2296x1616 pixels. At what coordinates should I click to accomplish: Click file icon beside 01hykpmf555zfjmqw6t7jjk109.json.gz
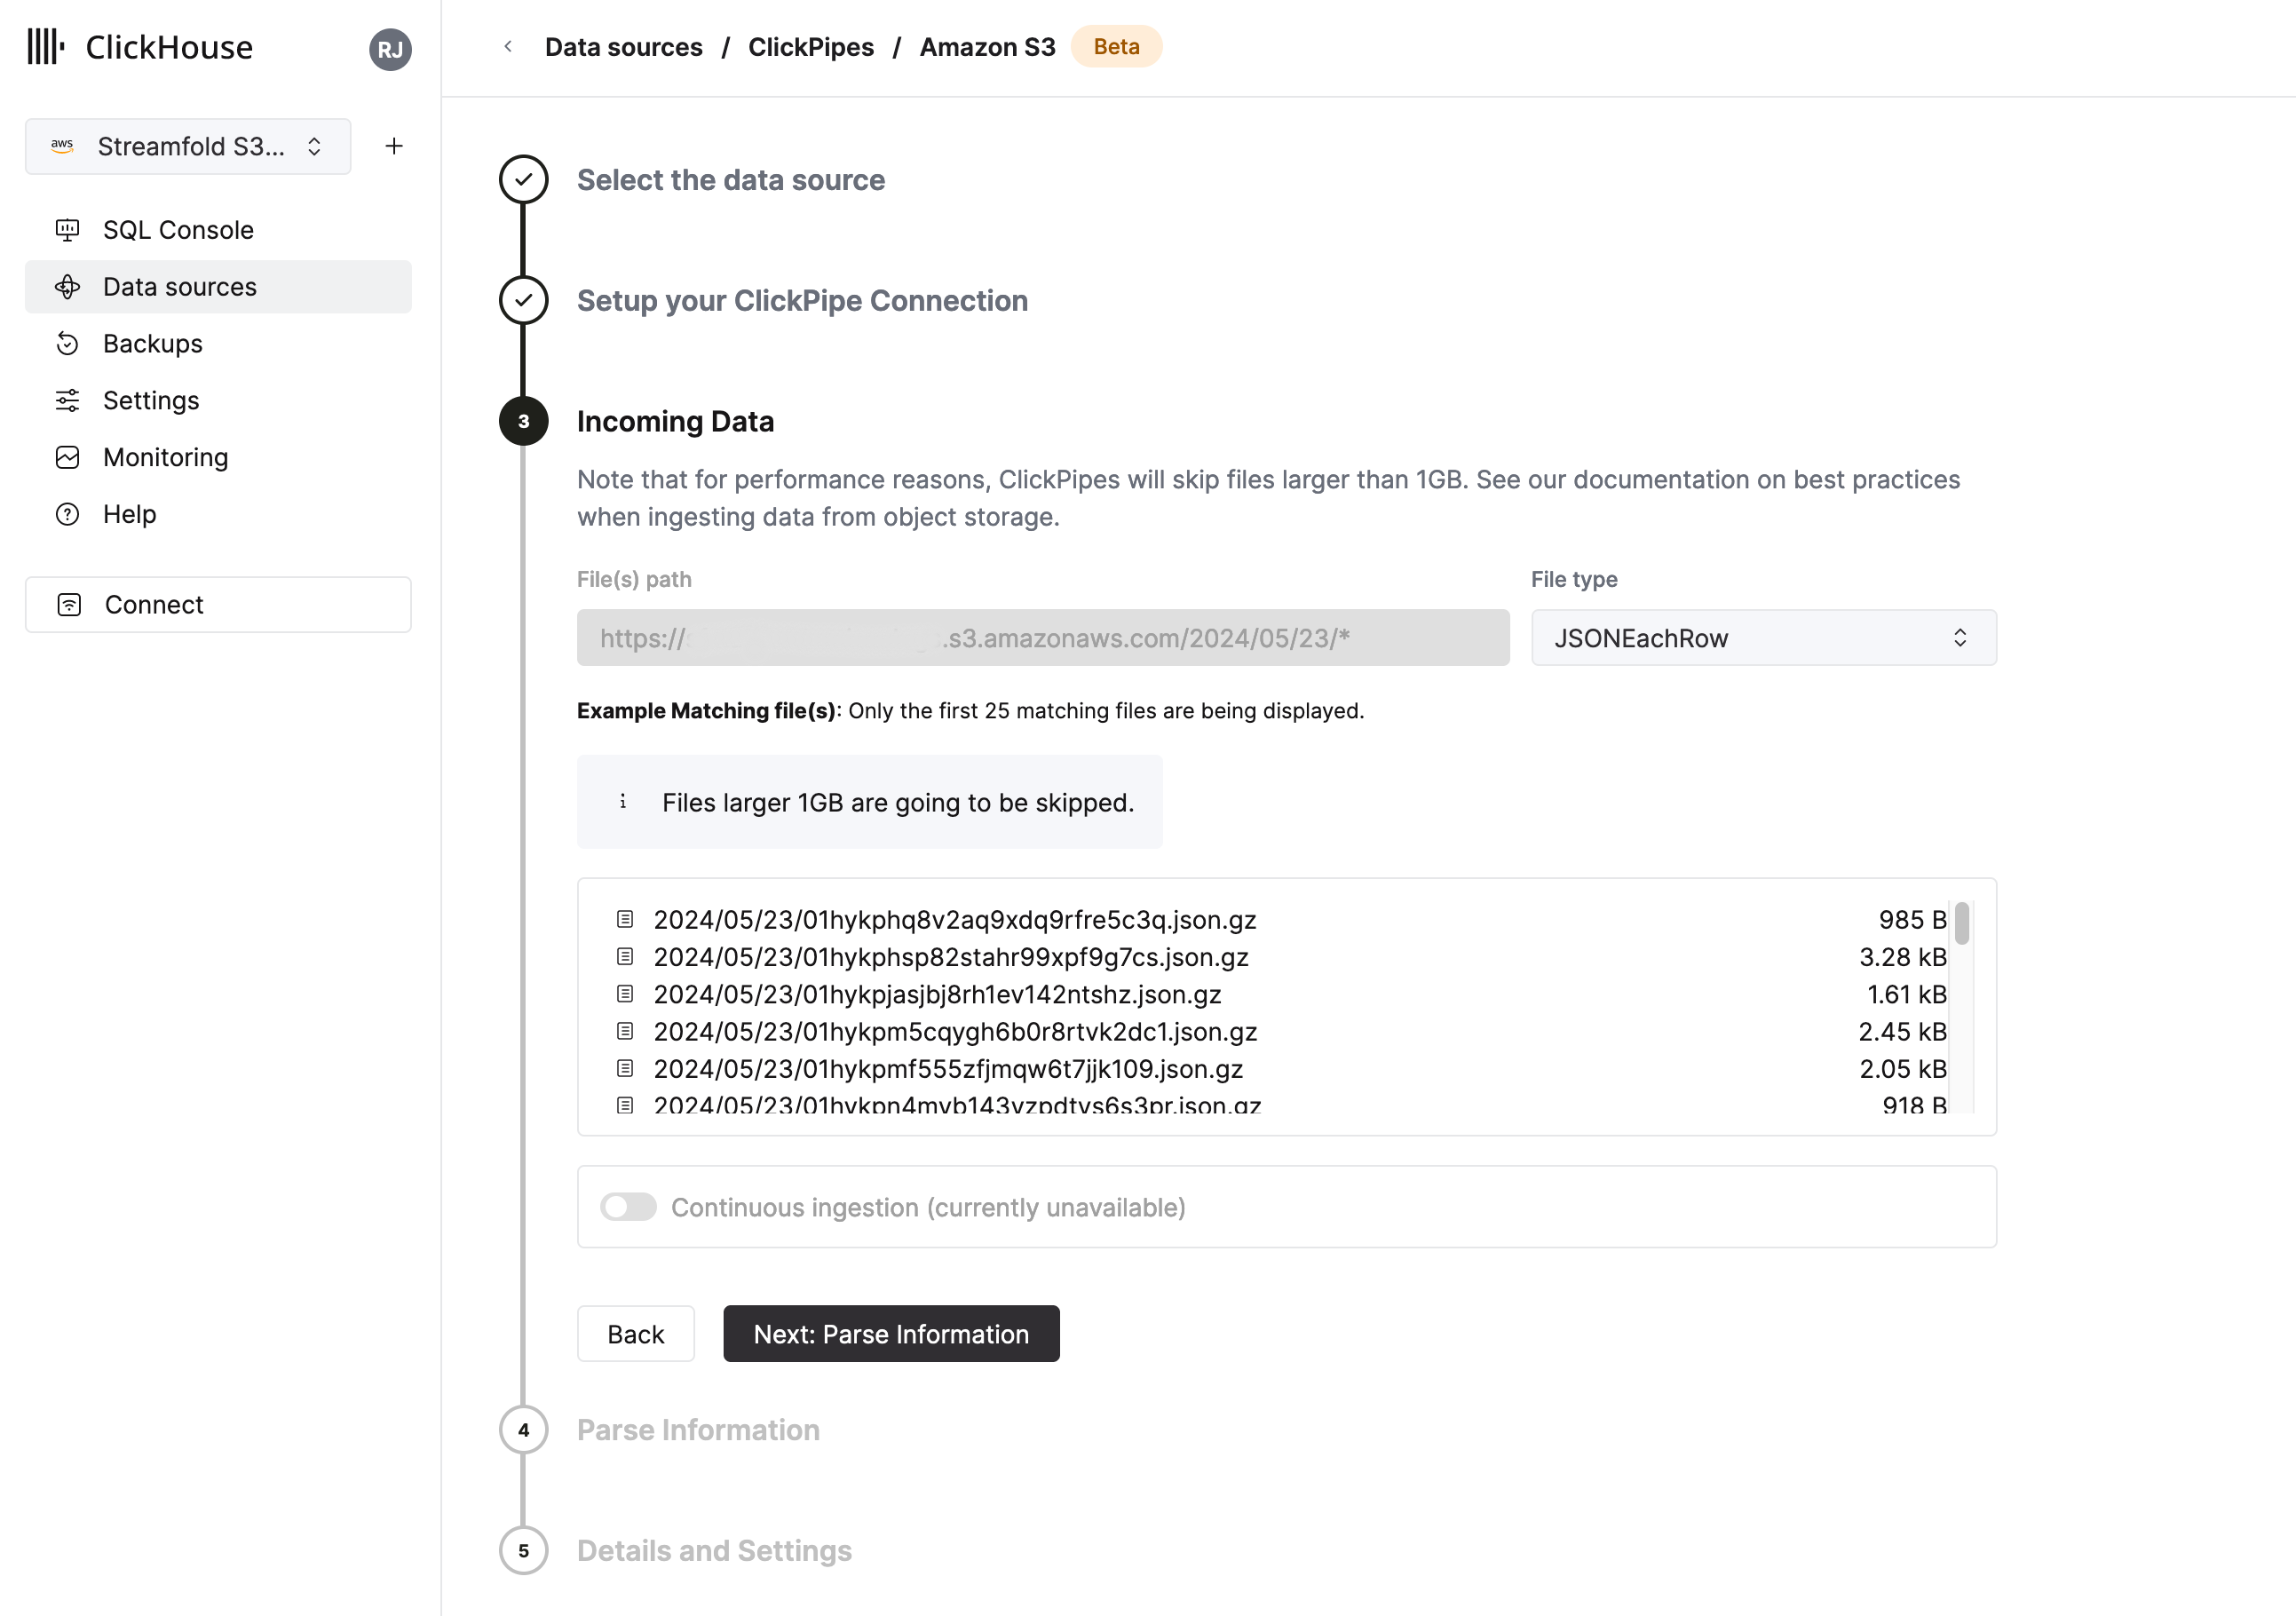tap(625, 1069)
